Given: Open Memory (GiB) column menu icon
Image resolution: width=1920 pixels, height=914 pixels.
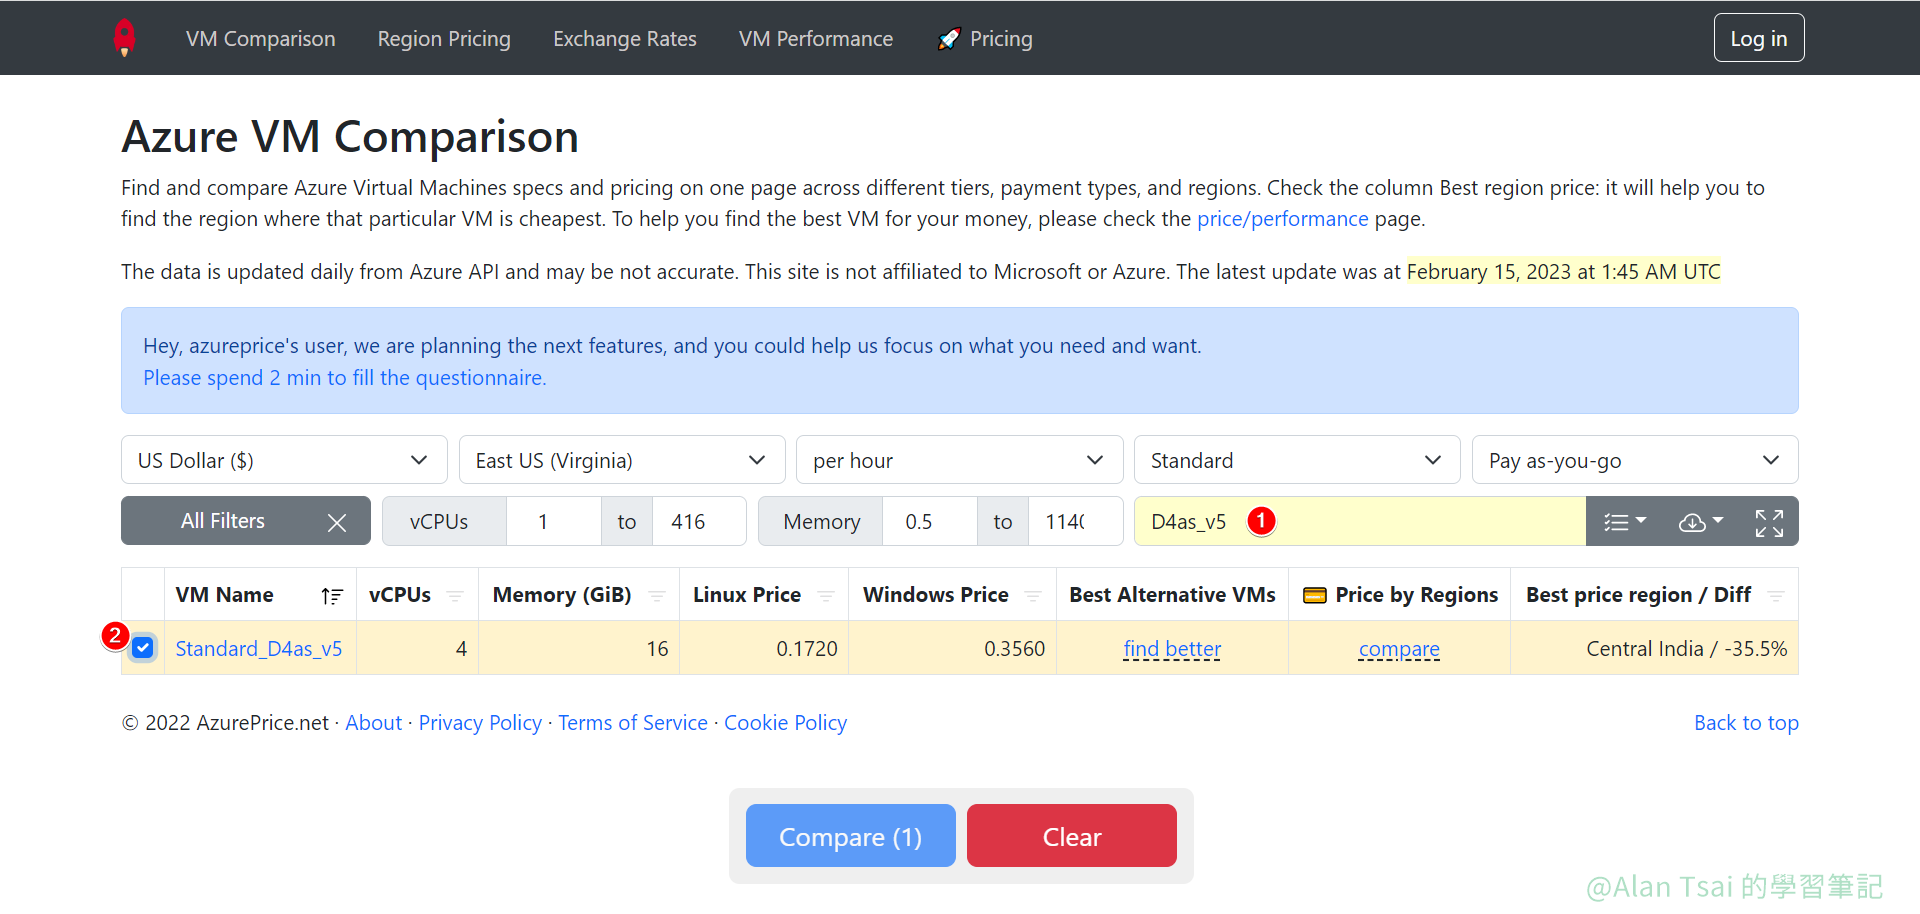Looking at the screenshot, I should pyautogui.click(x=657, y=596).
